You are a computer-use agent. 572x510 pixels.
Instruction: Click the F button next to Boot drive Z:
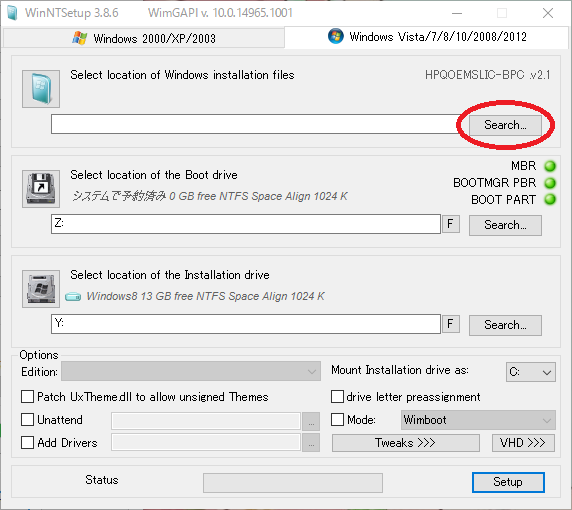click(451, 224)
